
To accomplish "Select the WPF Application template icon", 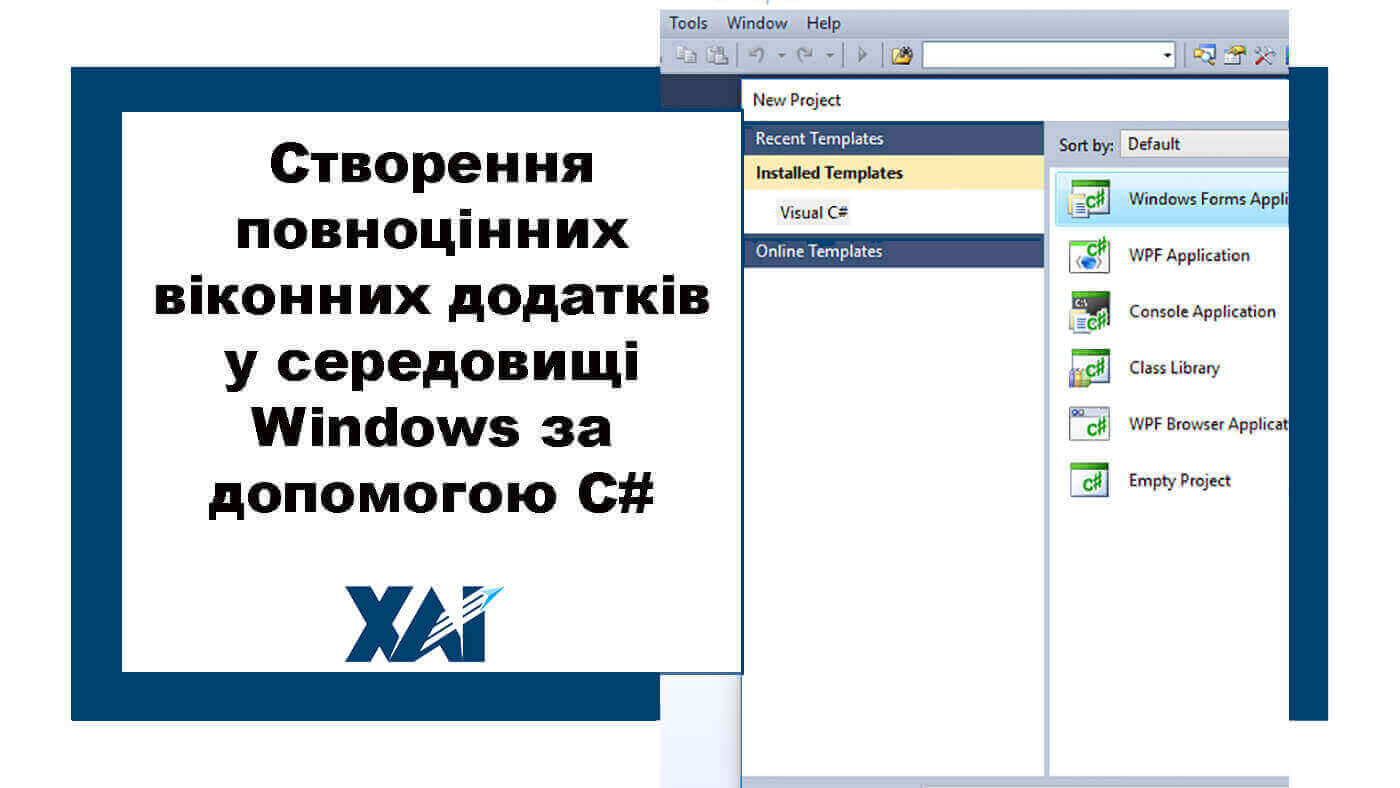I will [x=1090, y=255].
